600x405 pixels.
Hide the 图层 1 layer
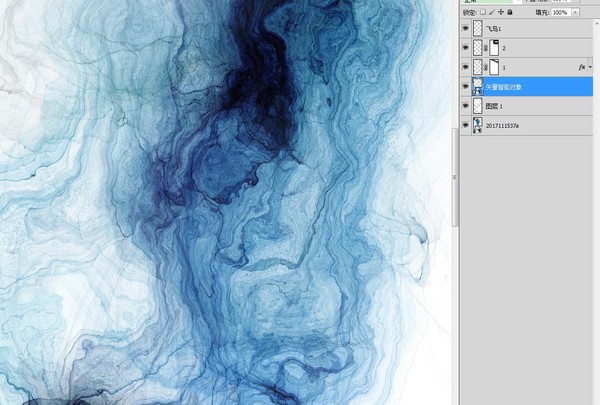click(466, 106)
